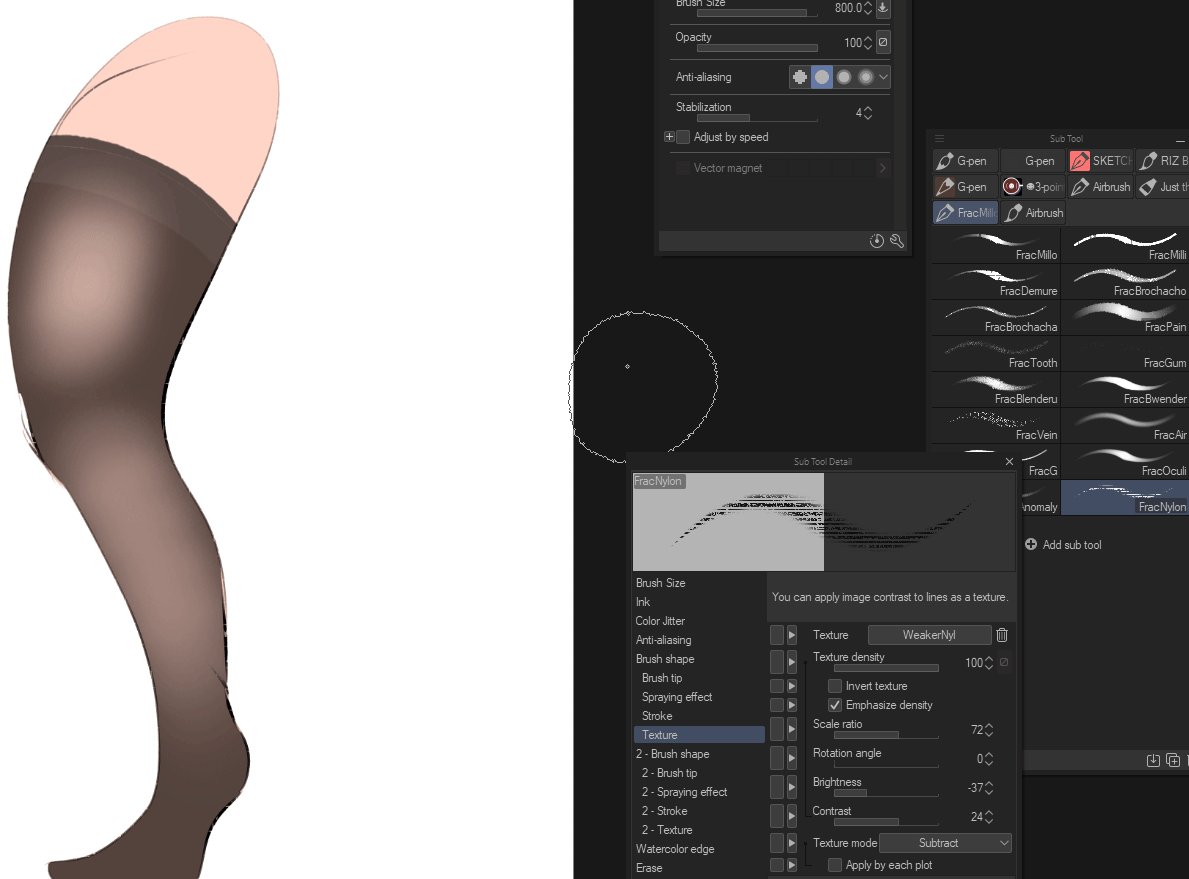
Task: Click the Brush Size value stepper
Action: (x=868, y=8)
